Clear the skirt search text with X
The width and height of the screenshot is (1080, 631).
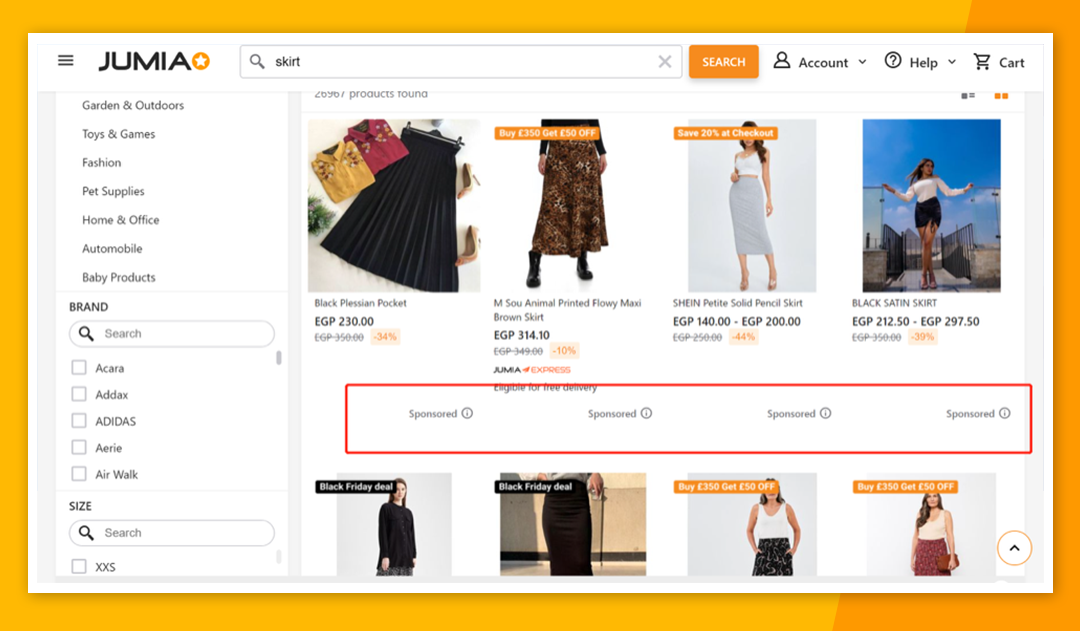pos(665,62)
